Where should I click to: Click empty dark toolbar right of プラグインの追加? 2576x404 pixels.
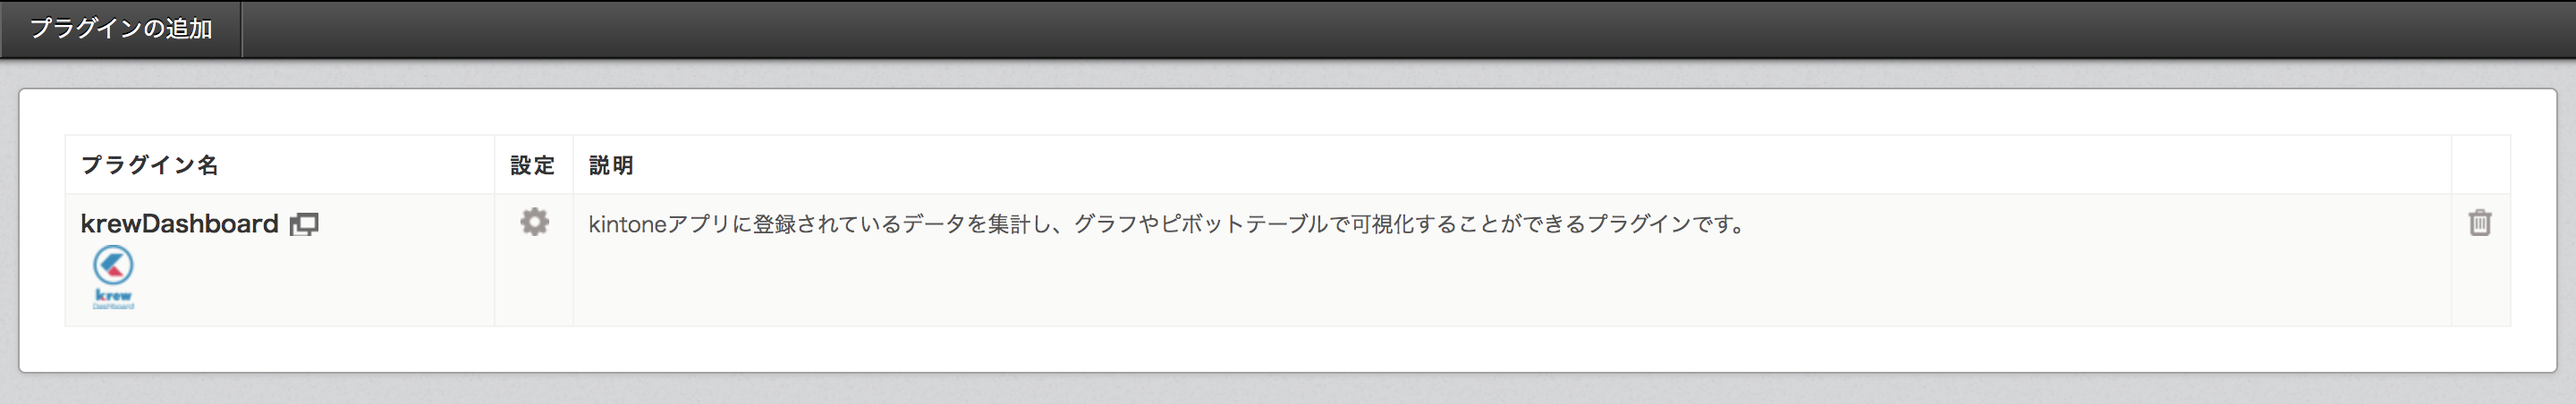pyautogui.click(x=1400, y=28)
